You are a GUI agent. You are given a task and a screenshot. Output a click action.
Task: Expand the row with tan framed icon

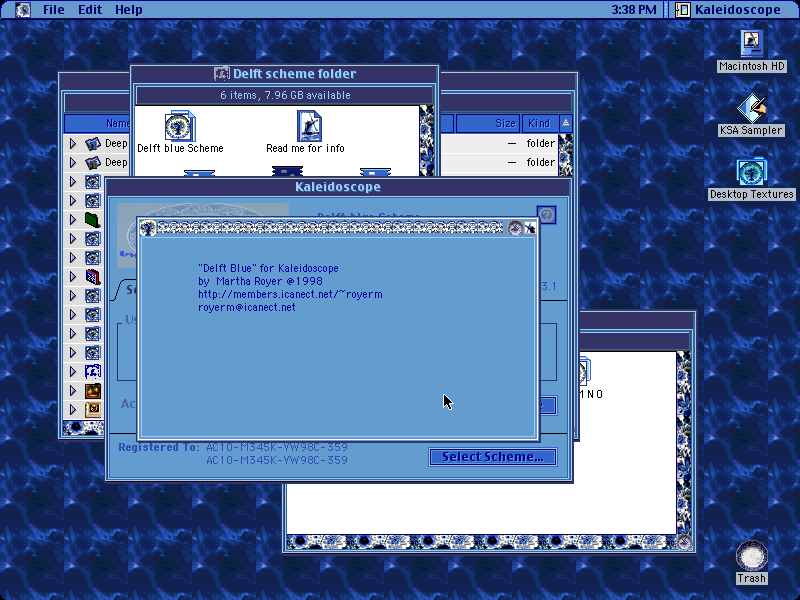[72, 410]
